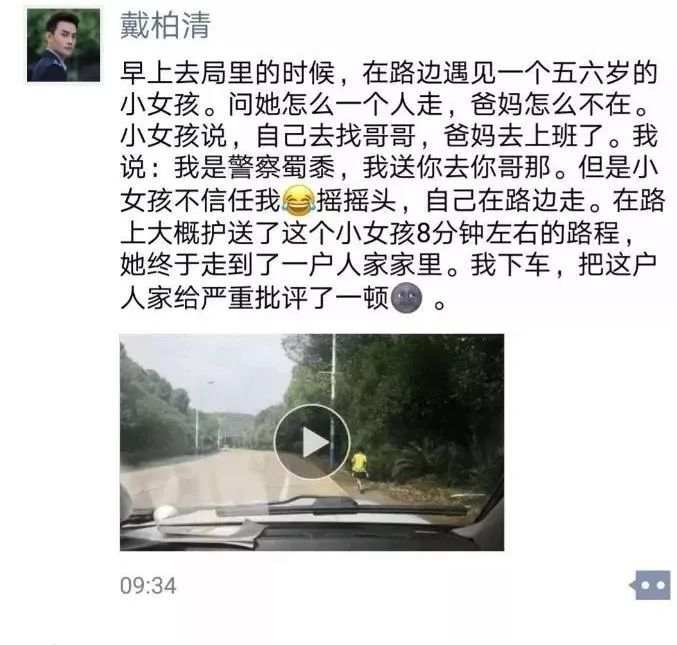Select the post line starting 早上去局里的时候

389,73
